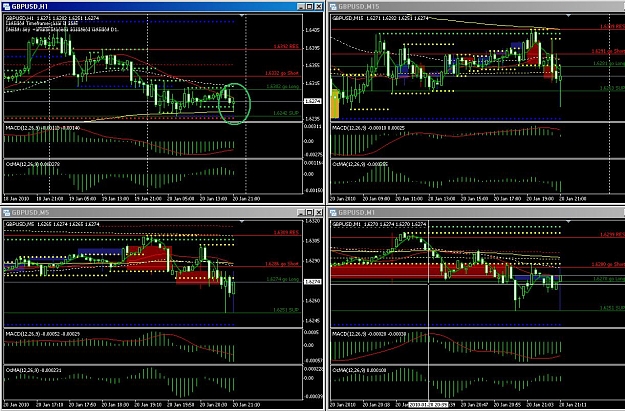Image resolution: width=625 pixels, height=411 pixels.
Task: Click the '1.6242 SUP' label in H1 chart
Action: click(286, 113)
